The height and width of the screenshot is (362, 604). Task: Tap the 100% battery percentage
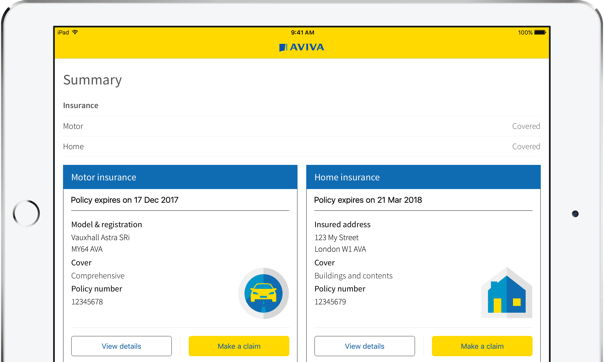[x=525, y=32]
